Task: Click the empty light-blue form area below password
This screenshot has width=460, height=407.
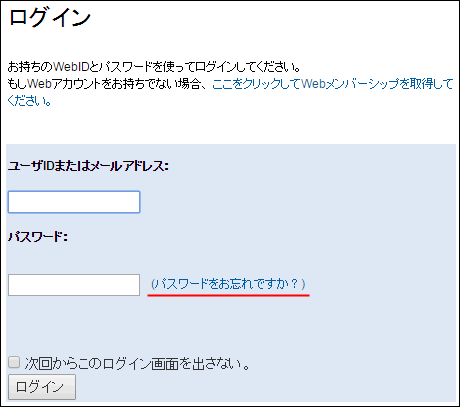Action: 230,325
